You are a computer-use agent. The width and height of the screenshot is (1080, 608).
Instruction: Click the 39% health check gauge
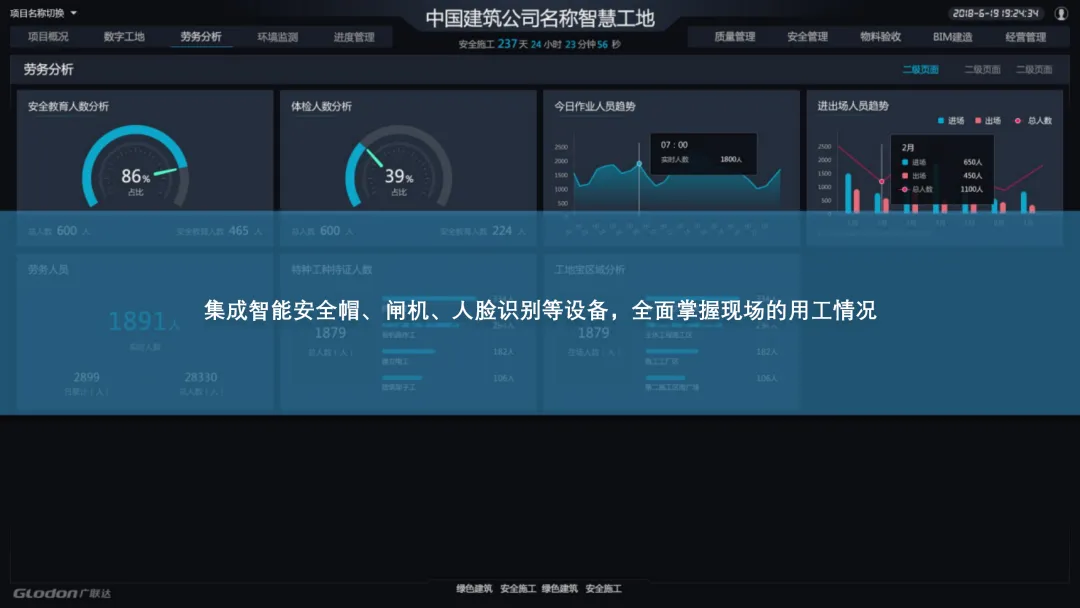[398, 167]
